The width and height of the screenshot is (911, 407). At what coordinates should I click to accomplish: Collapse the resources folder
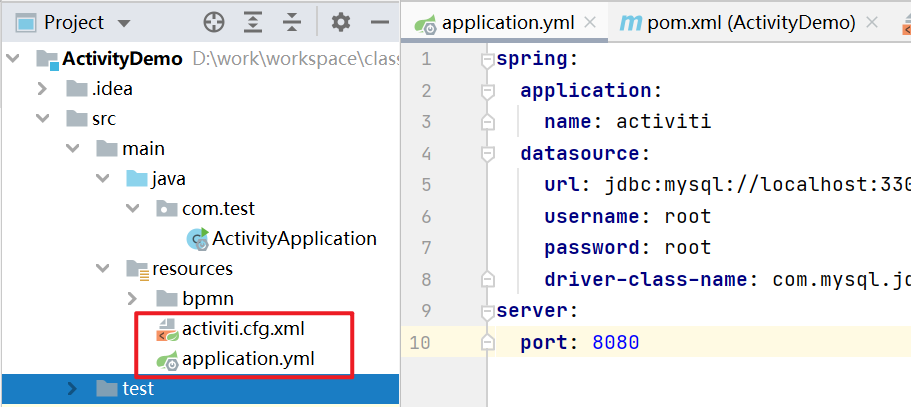102,269
